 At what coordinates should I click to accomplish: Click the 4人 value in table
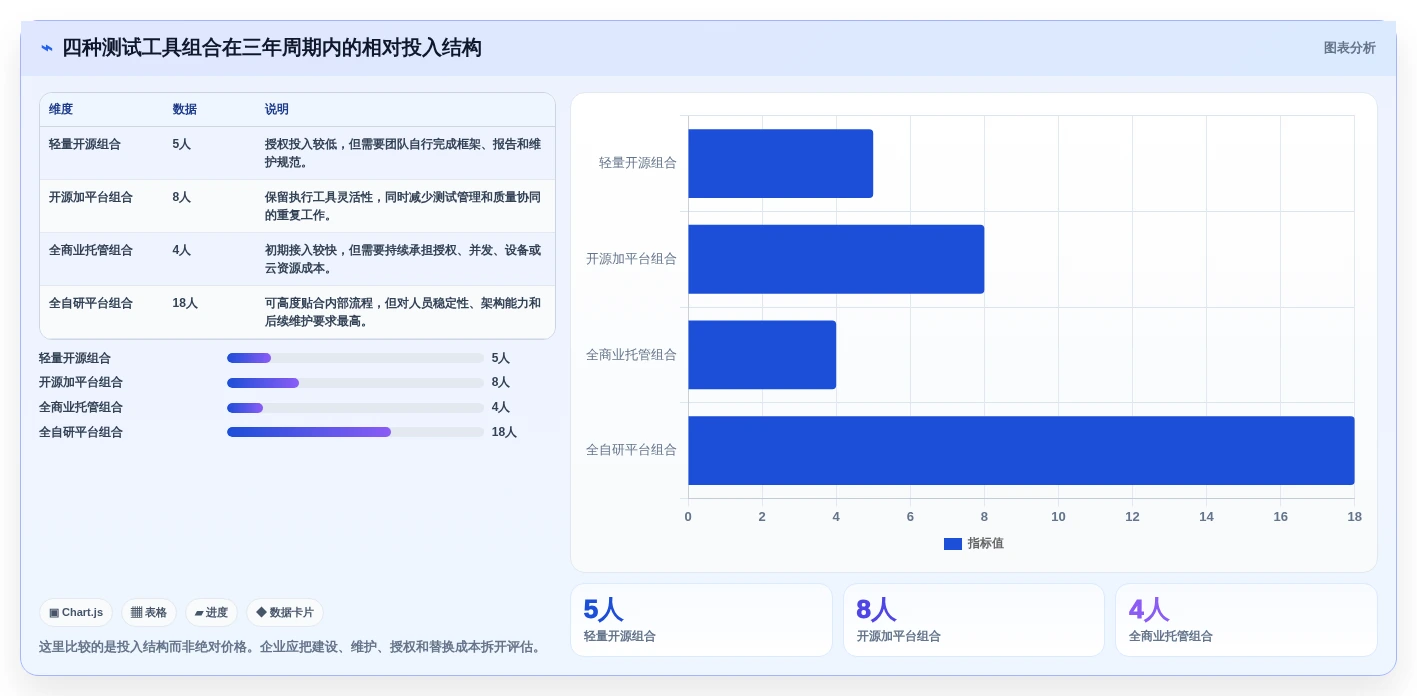point(181,250)
